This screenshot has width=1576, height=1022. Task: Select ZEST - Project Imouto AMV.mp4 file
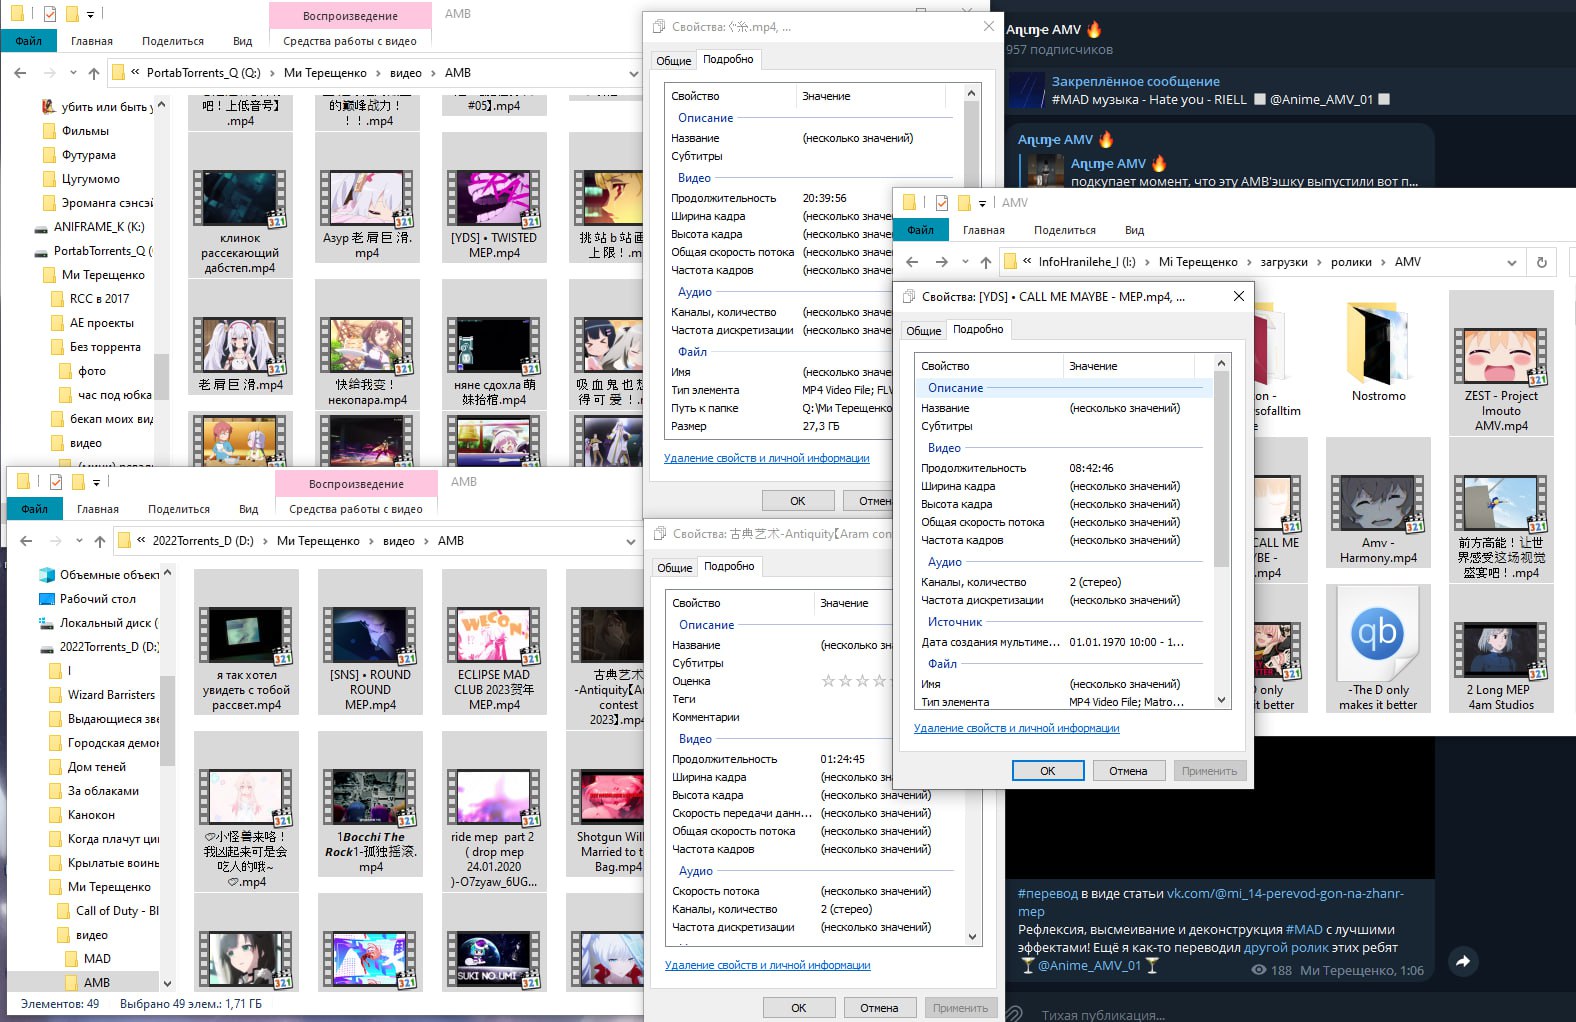click(x=1501, y=362)
